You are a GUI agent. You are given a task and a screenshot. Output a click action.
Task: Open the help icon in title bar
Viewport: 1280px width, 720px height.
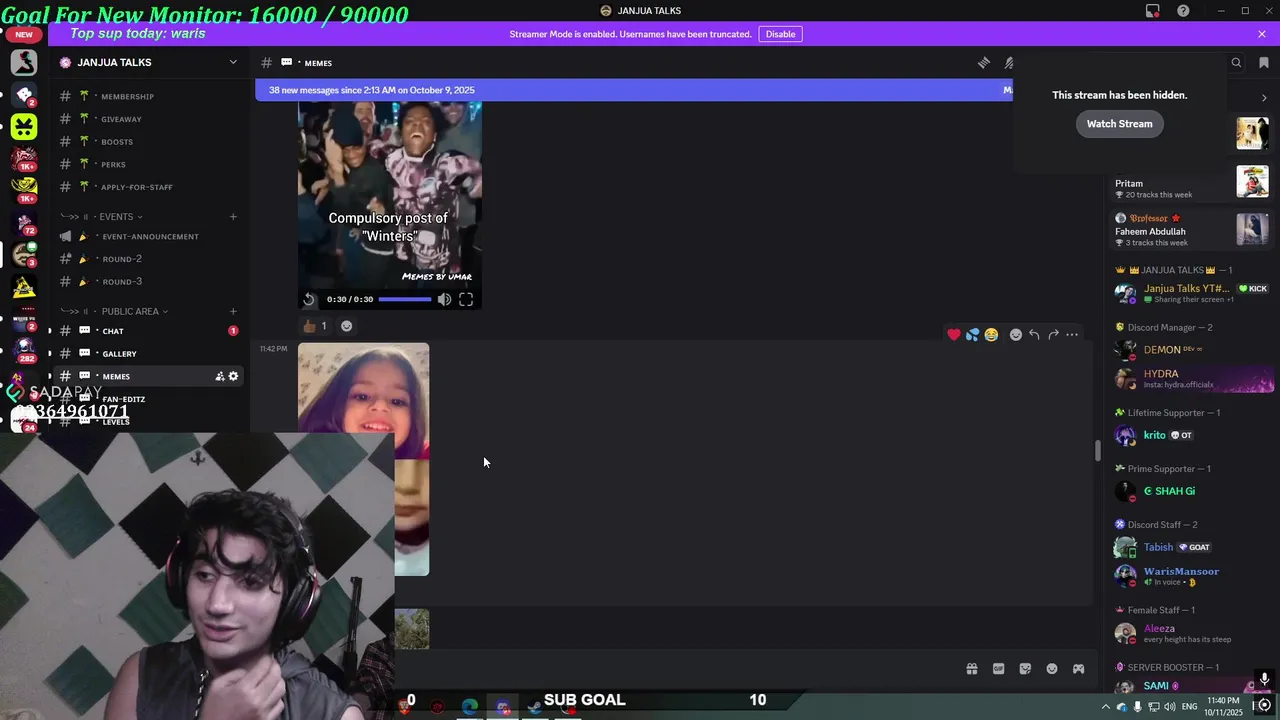pyautogui.click(x=1184, y=11)
